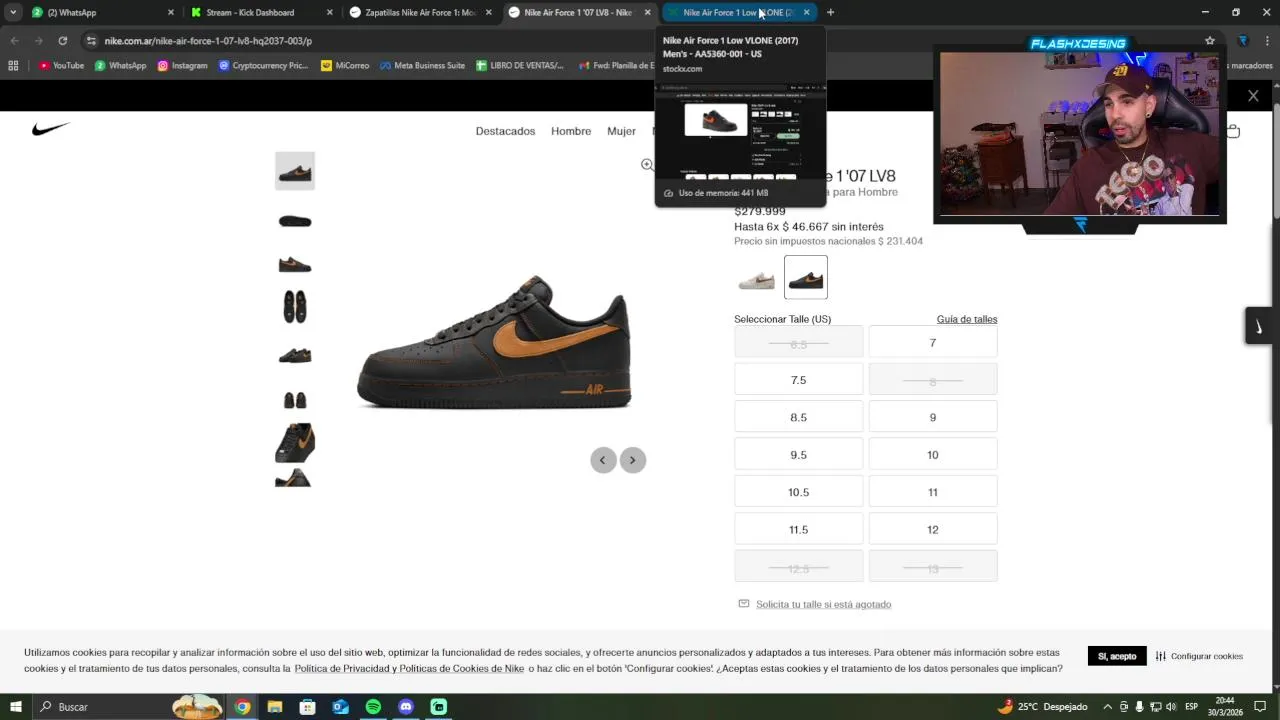Switch to the Zapatillas Nike Air Force 1 tab

[x=420, y=12]
